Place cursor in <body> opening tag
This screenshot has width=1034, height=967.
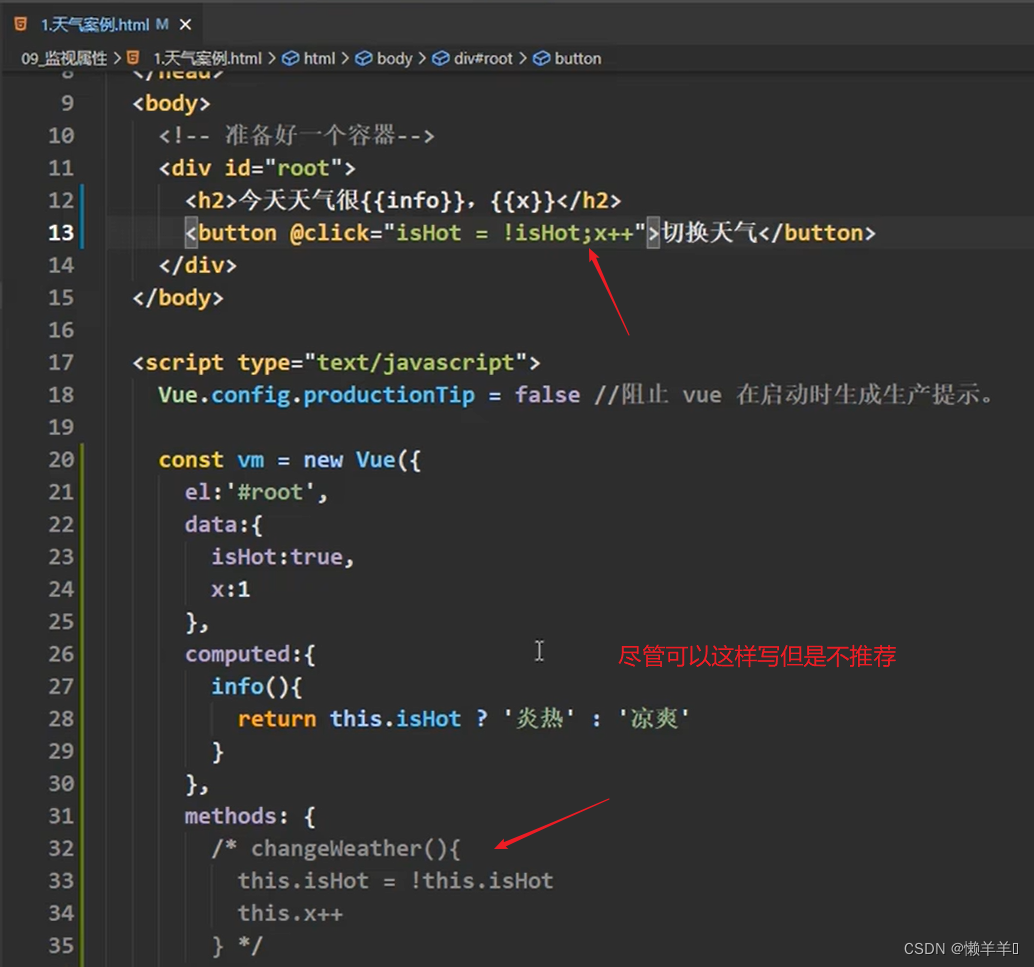pyautogui.click(x=171, y=104)
